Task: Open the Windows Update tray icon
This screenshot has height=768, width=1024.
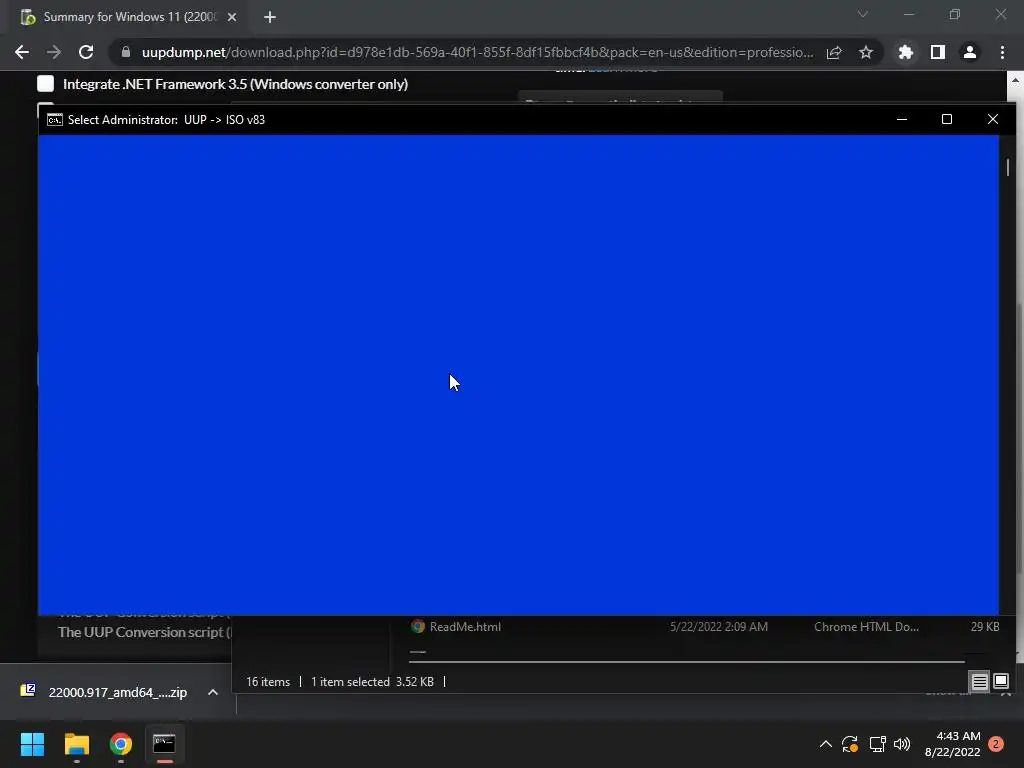Action: 850,744
